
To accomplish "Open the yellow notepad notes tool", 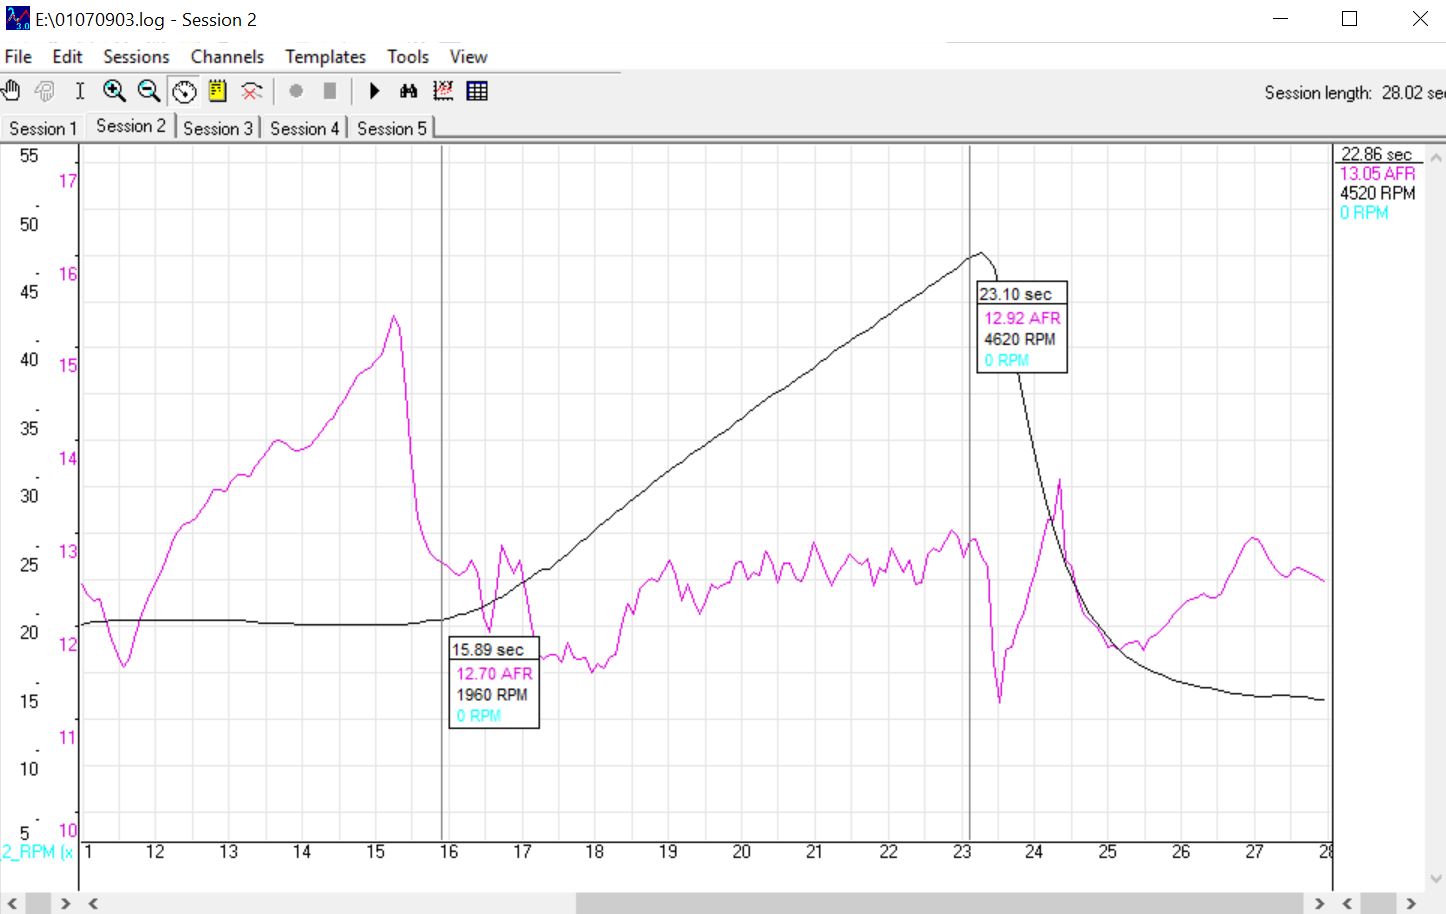I will click(x=218, y=91).
